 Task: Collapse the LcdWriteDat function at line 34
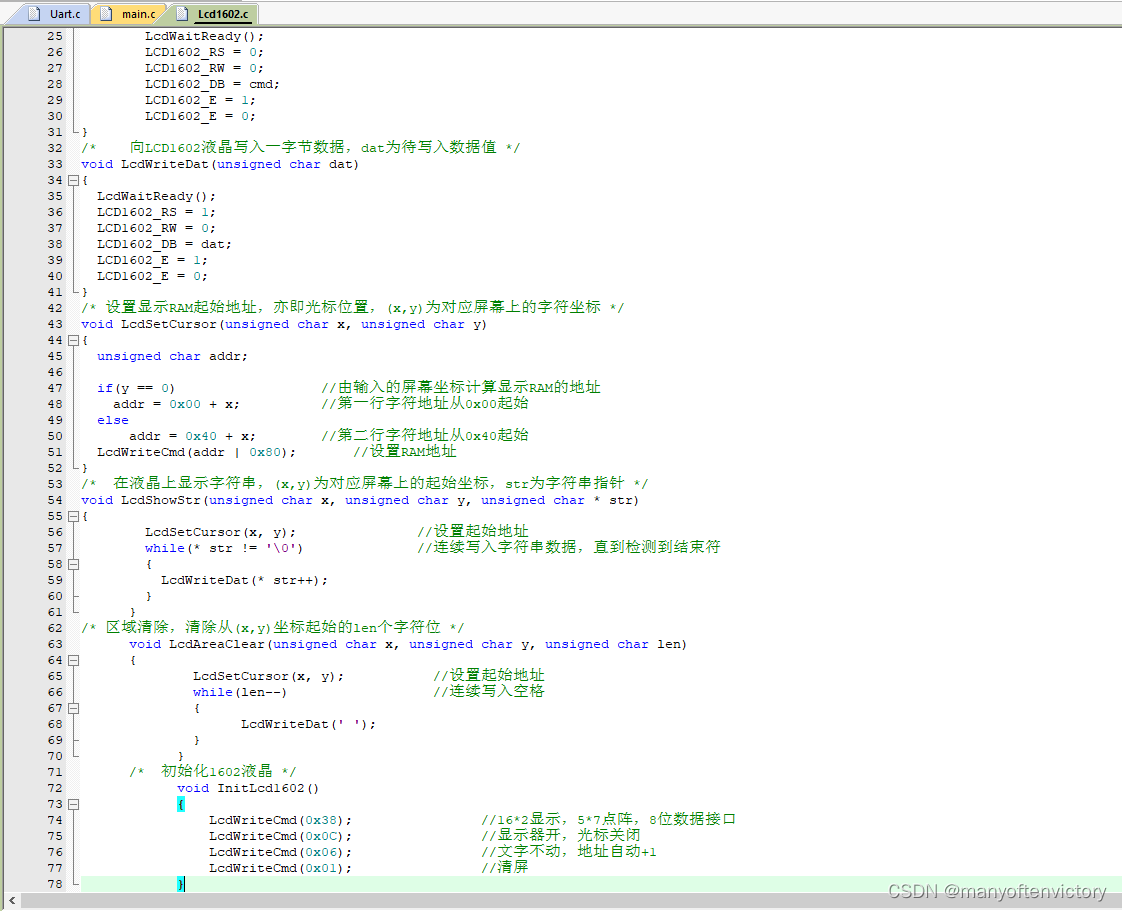click(73, 180)
